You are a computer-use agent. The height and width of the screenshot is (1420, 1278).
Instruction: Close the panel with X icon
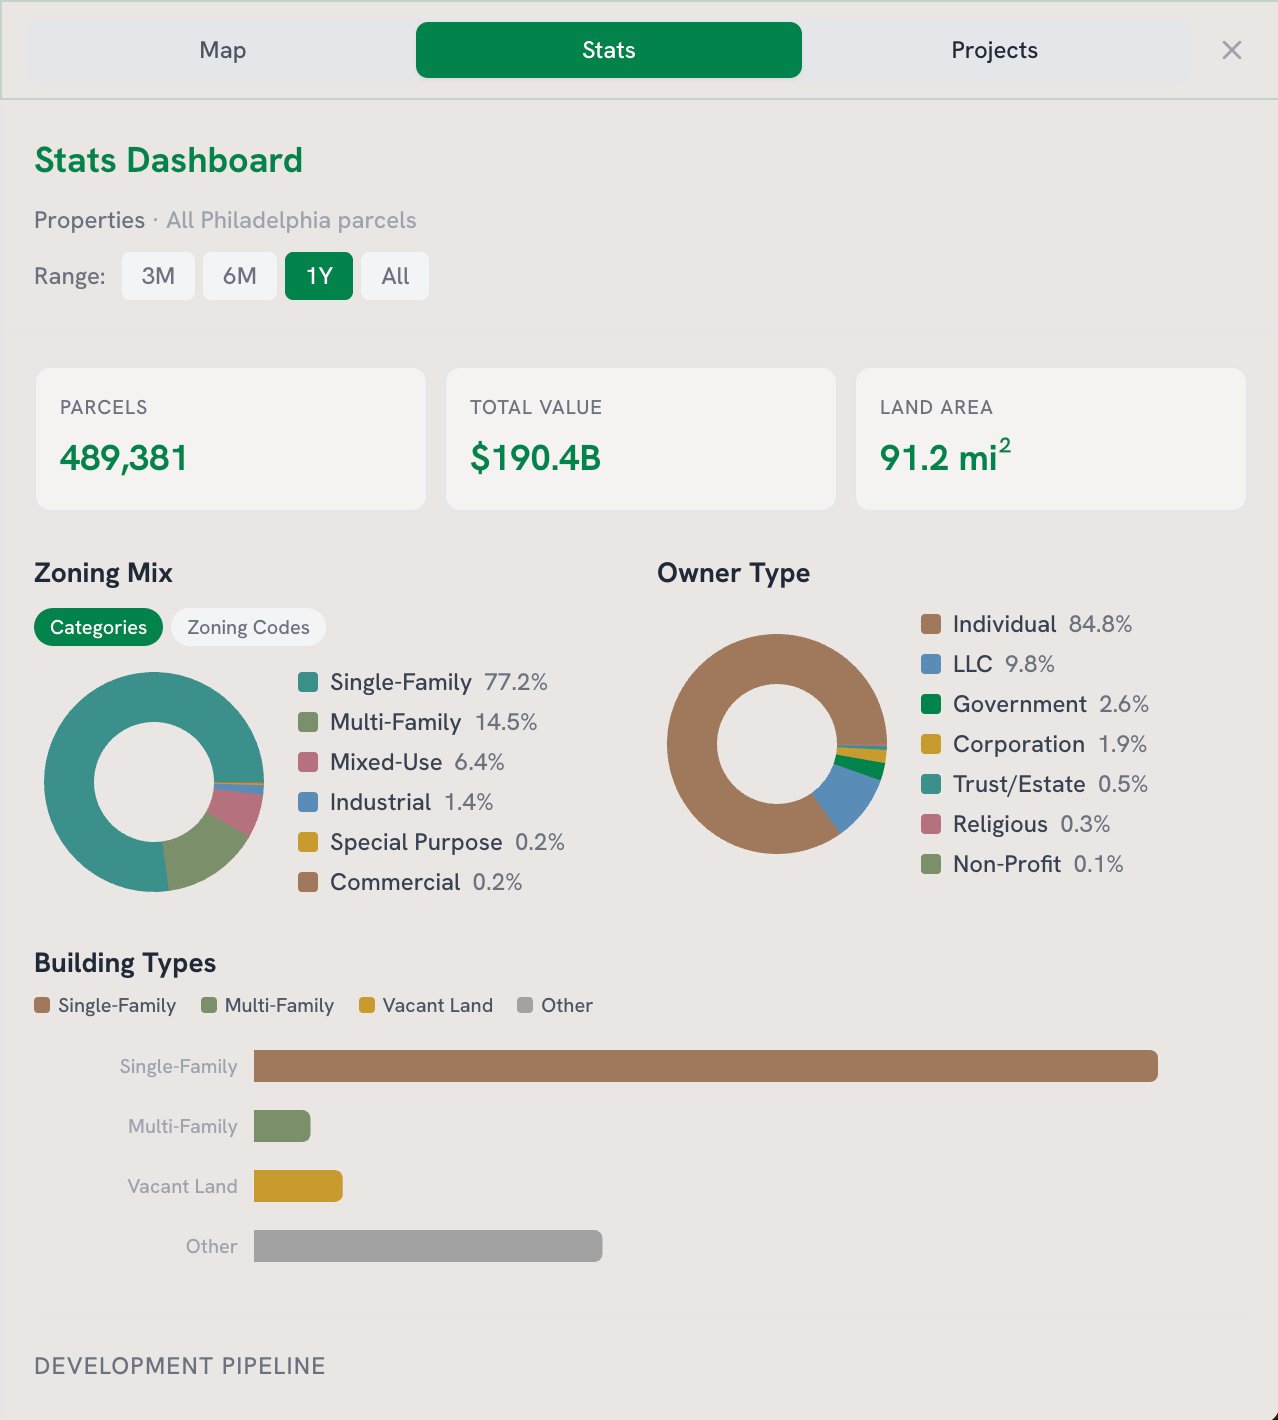[1232, 50]
